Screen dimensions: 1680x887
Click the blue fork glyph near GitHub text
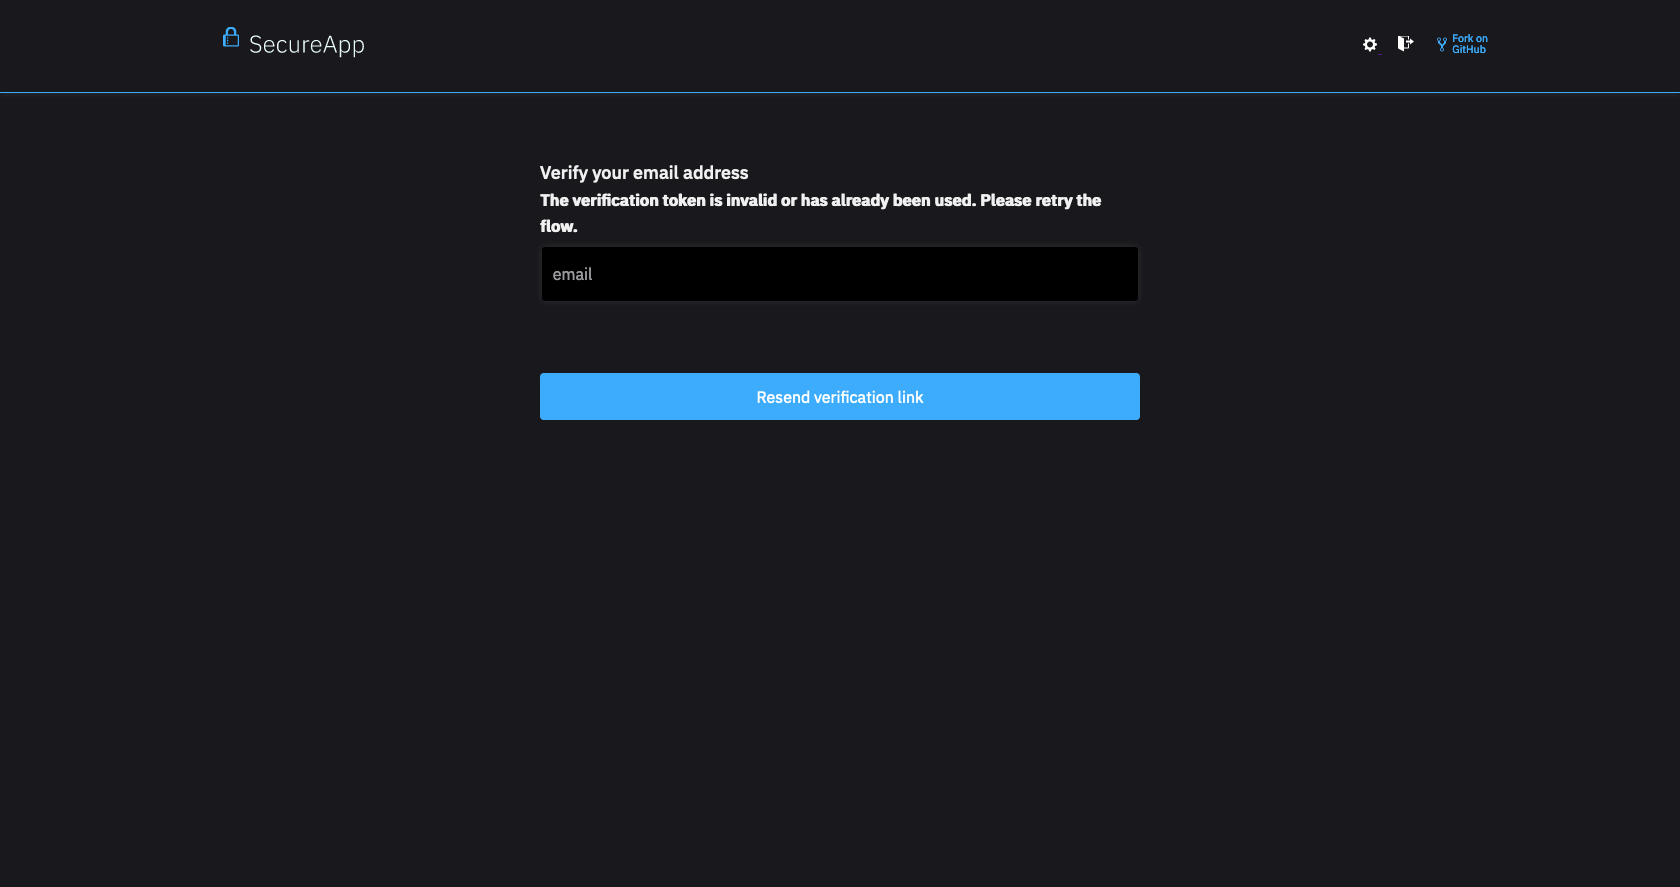(x=1442, y=44)
